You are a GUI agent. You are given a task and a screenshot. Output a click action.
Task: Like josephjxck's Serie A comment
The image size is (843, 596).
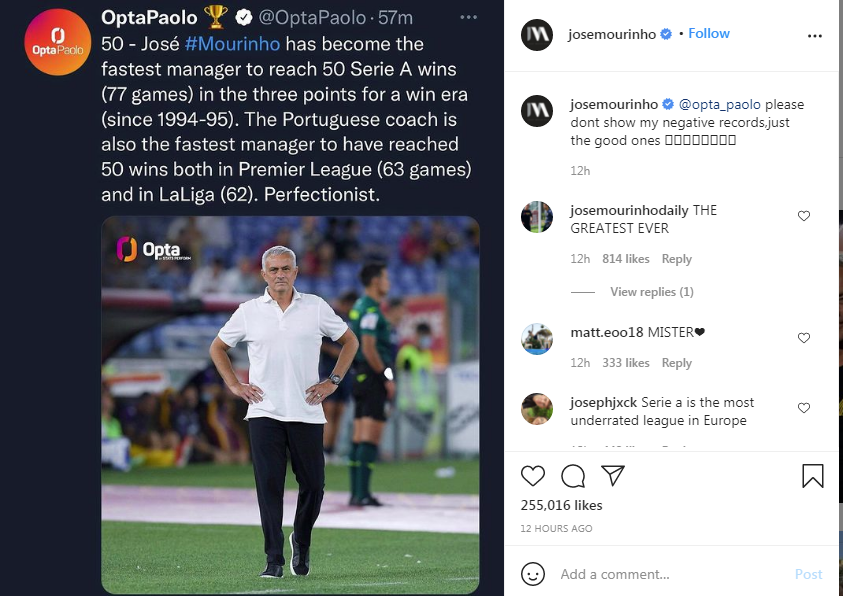(x=804, y=408)
